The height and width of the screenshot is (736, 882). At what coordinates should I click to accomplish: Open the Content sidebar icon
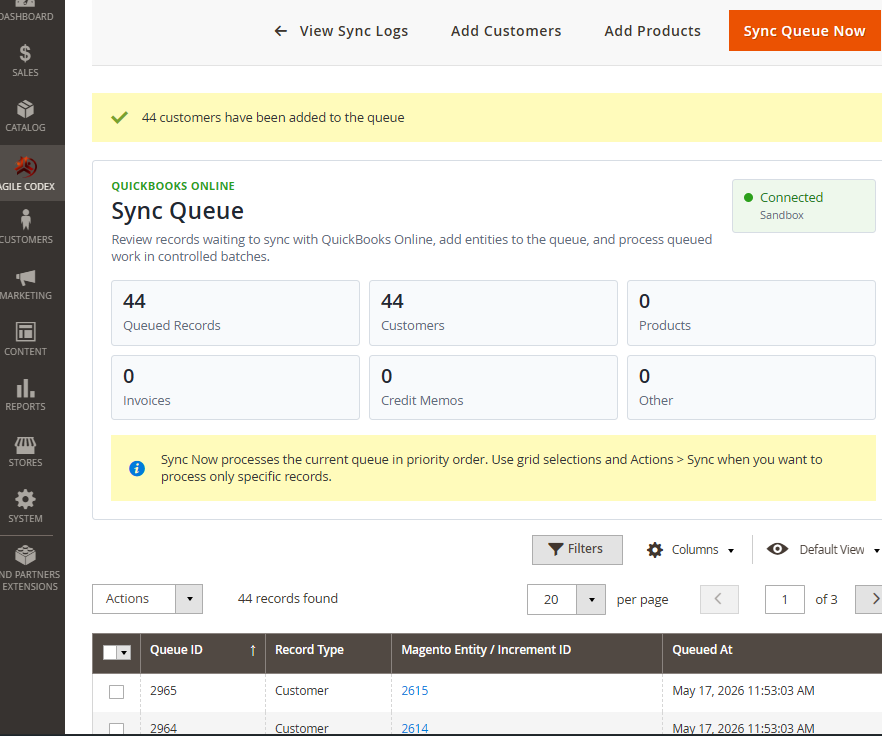click(25, 332)
